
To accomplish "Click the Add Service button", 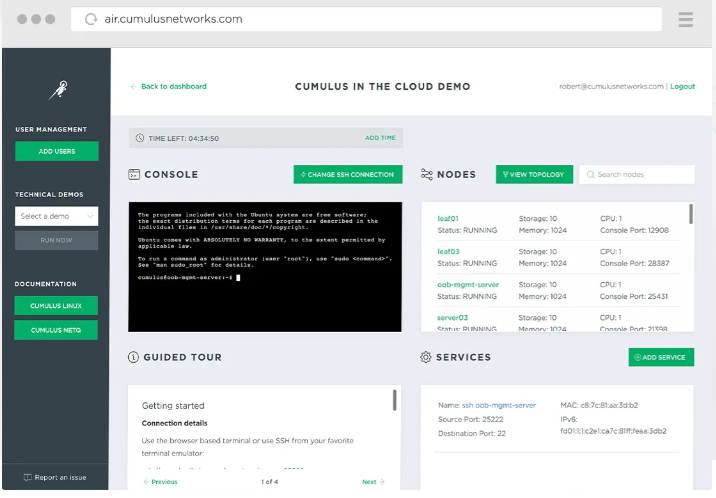I will 661,357.
